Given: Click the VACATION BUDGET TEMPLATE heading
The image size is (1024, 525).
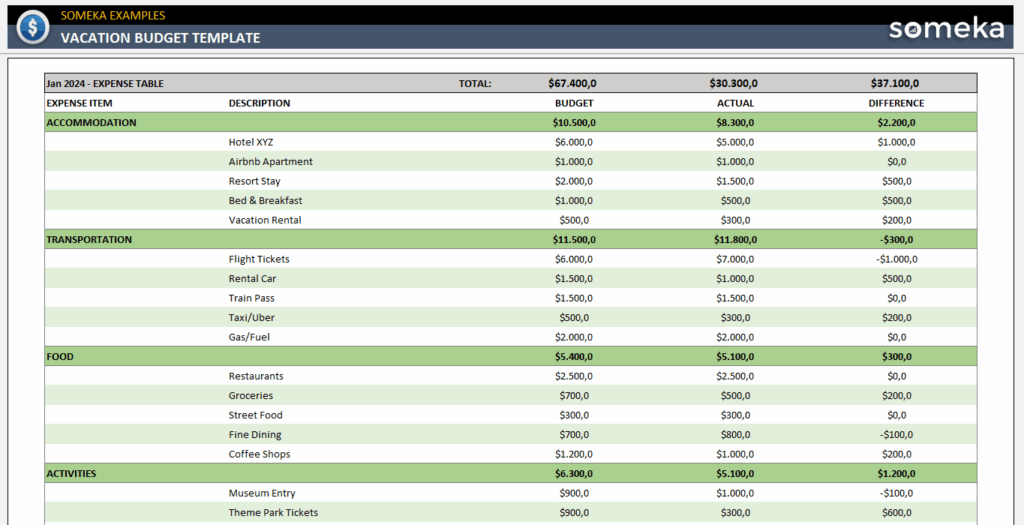Looking at the screenshot, I should coord(160,38).
